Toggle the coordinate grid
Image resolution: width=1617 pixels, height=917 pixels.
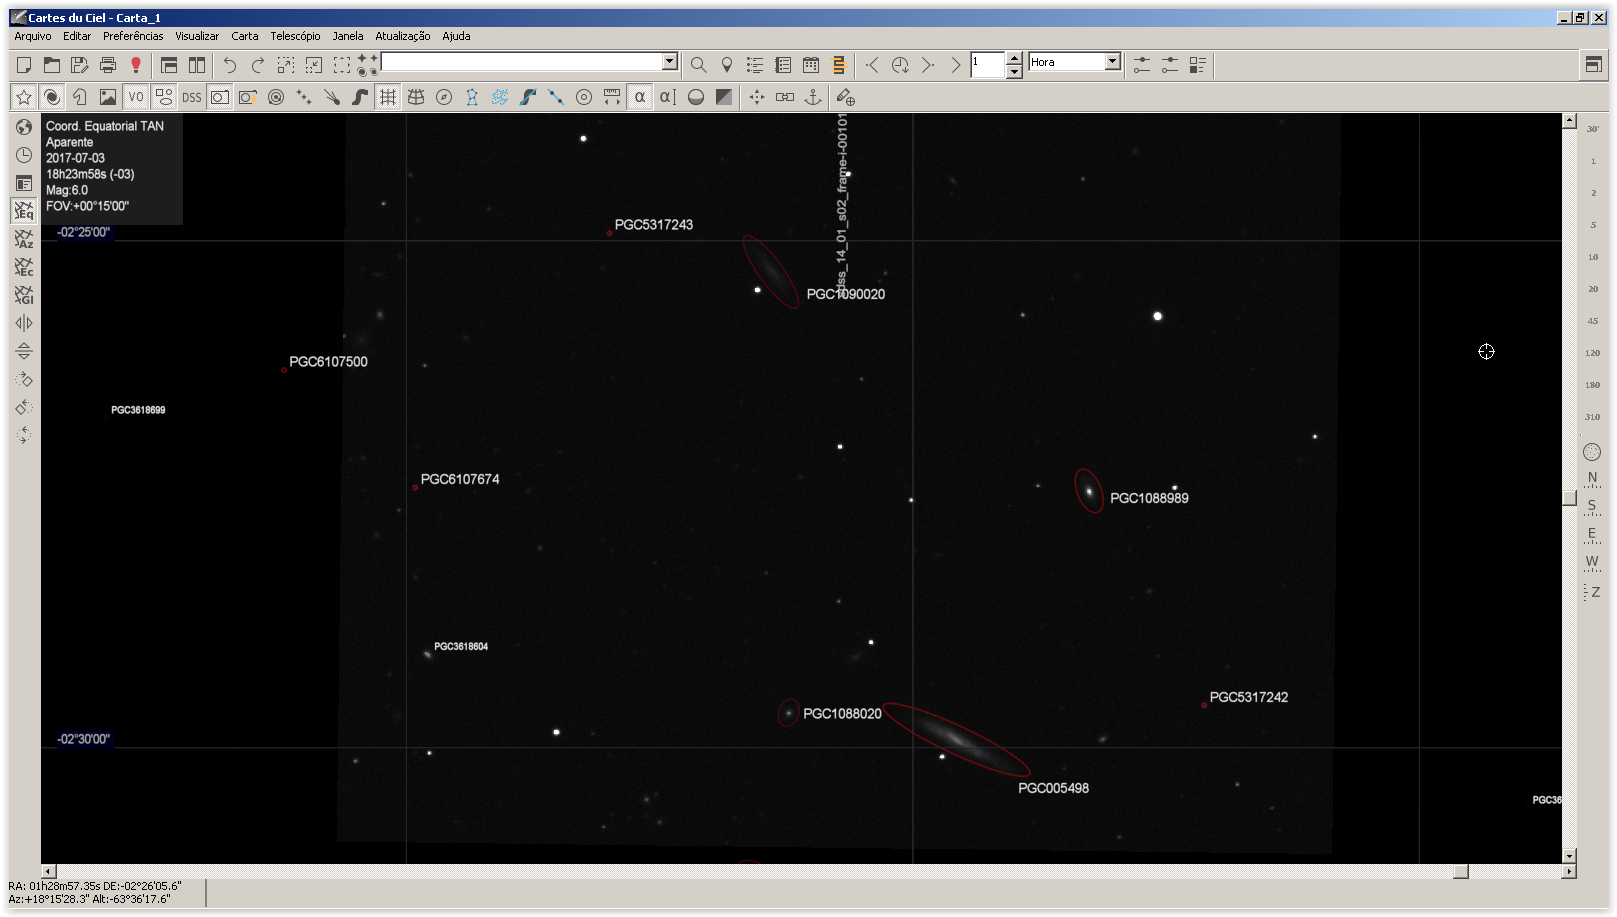pyautogui.click(x=388, y=97)
